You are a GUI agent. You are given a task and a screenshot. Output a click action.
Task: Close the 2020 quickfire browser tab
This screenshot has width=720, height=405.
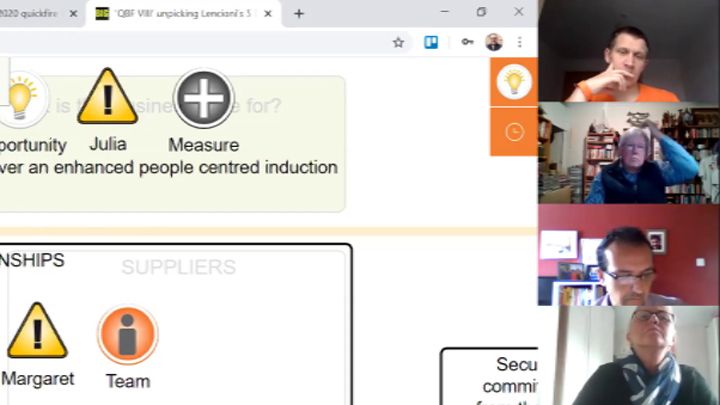point(73,14)
